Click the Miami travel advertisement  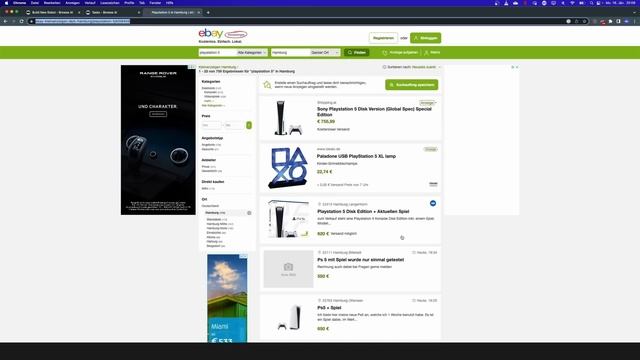point(227,298)
